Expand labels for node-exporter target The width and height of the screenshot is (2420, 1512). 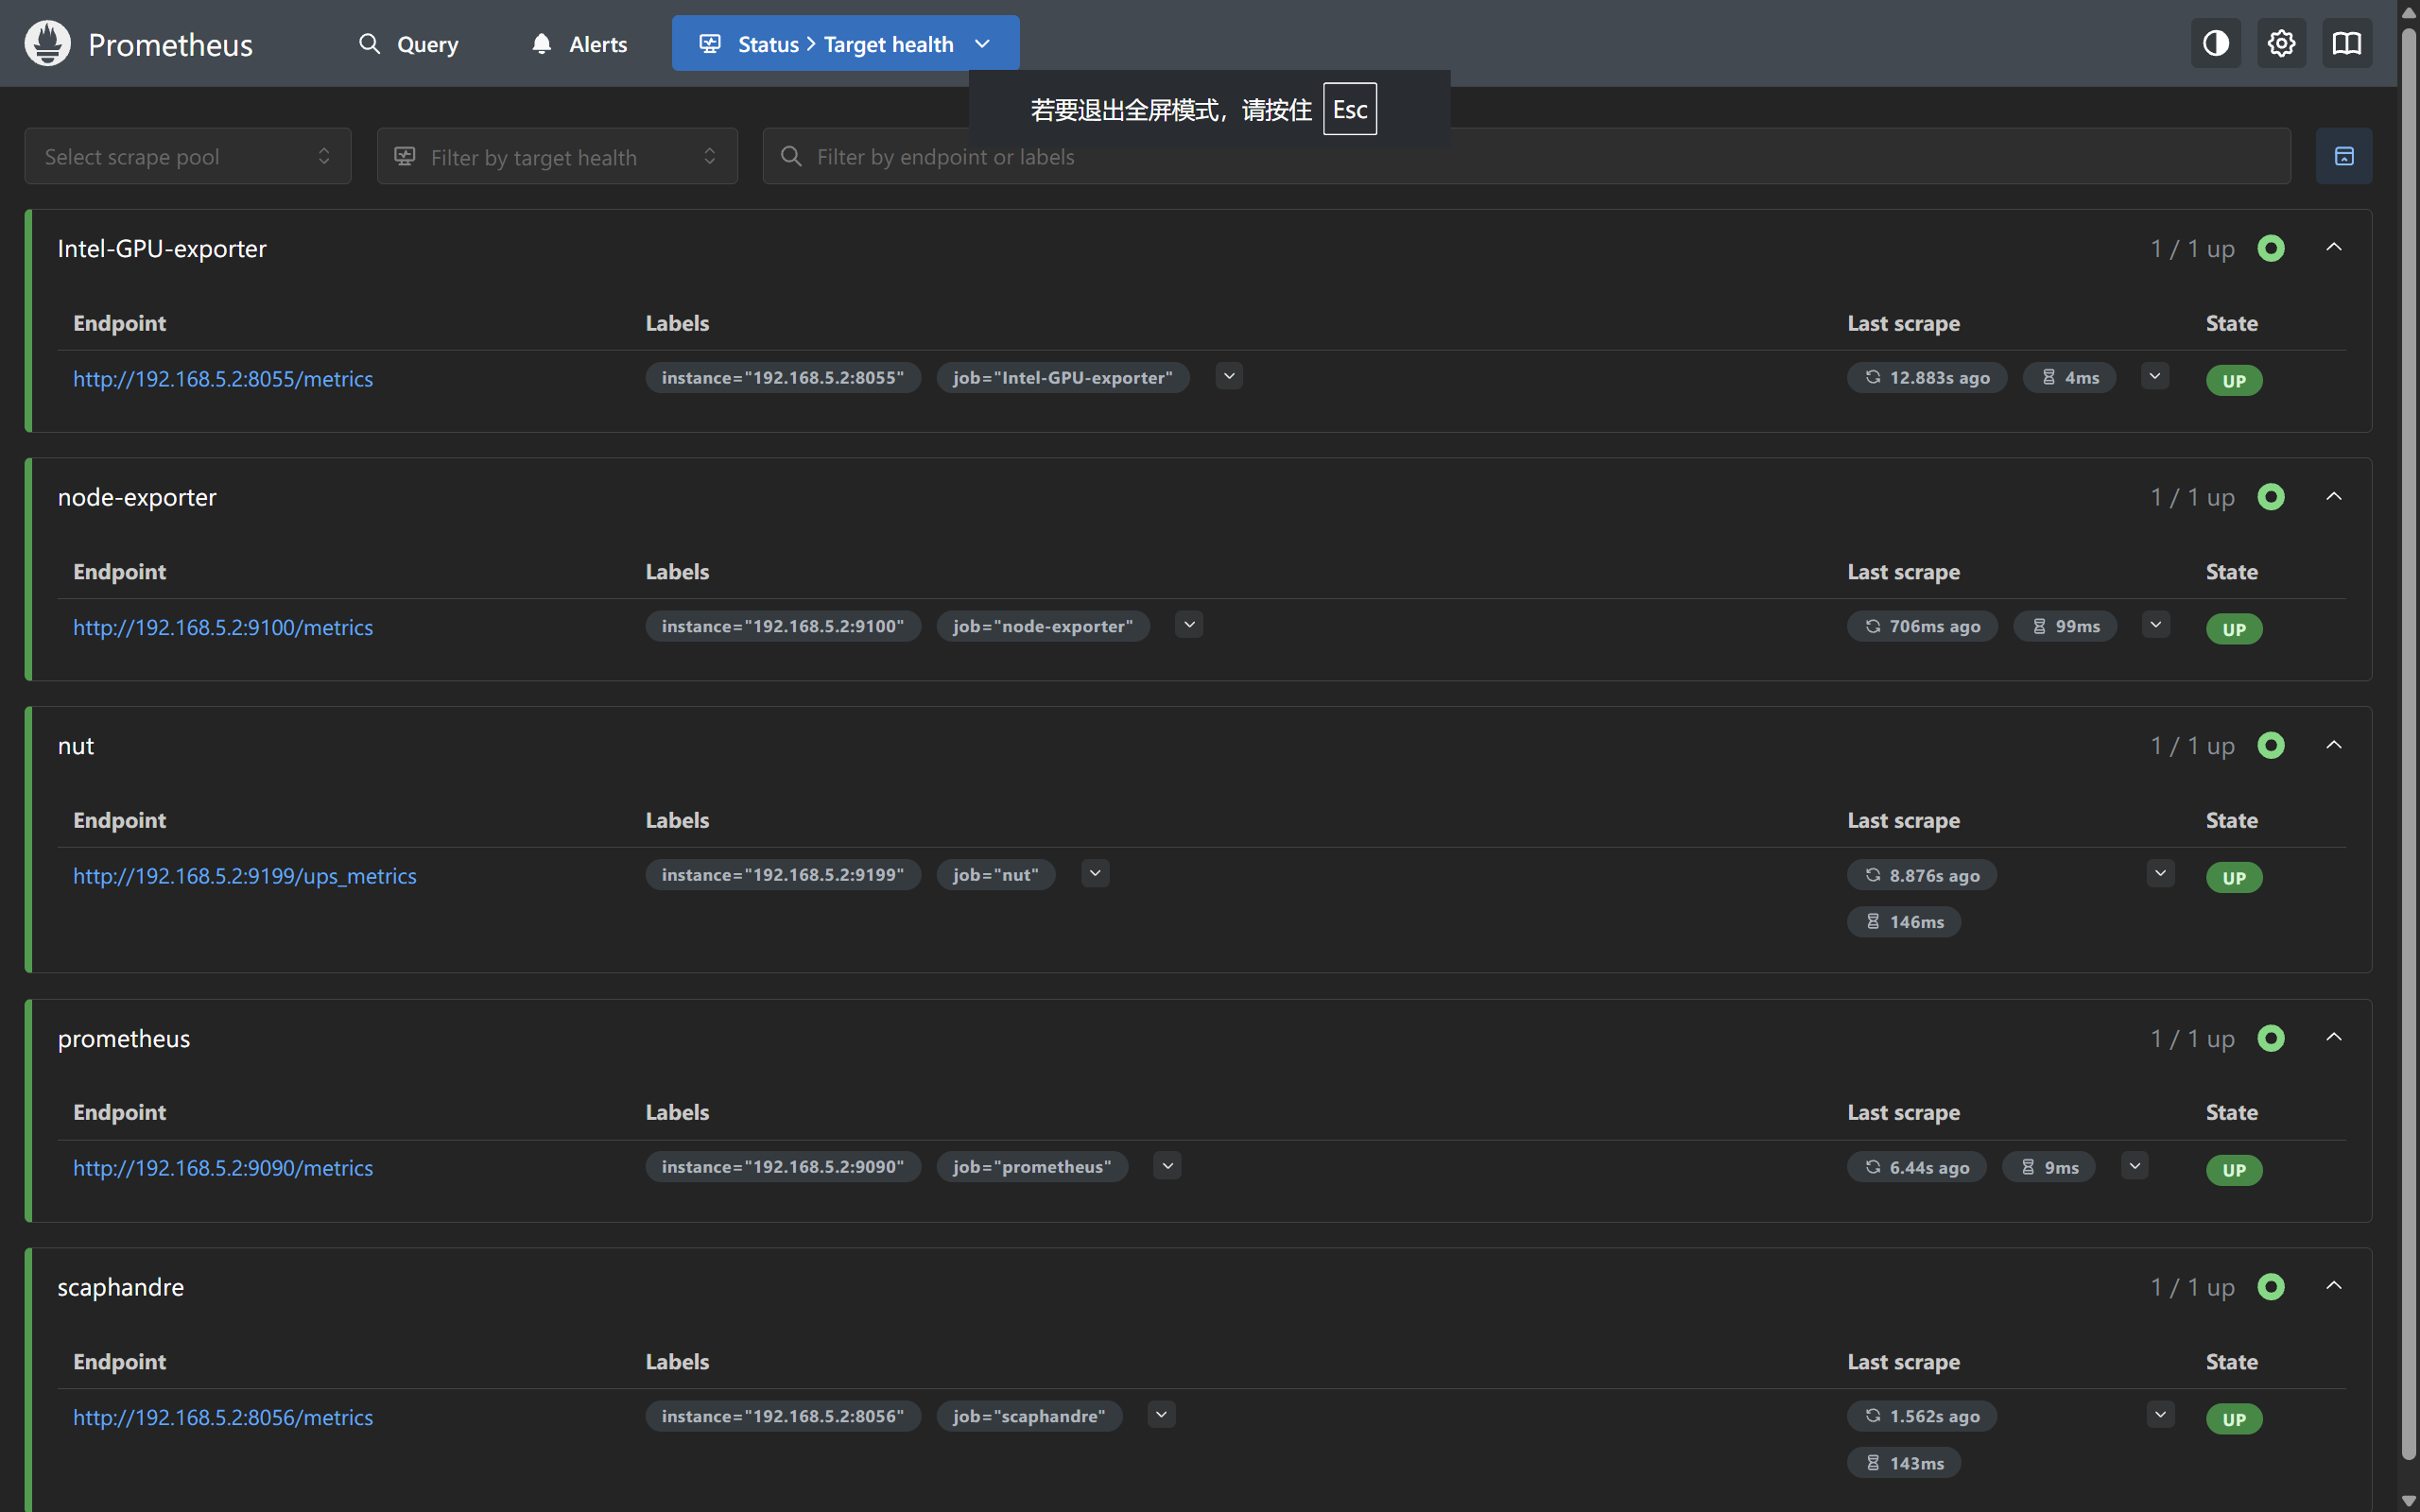tap(1189, 625)
